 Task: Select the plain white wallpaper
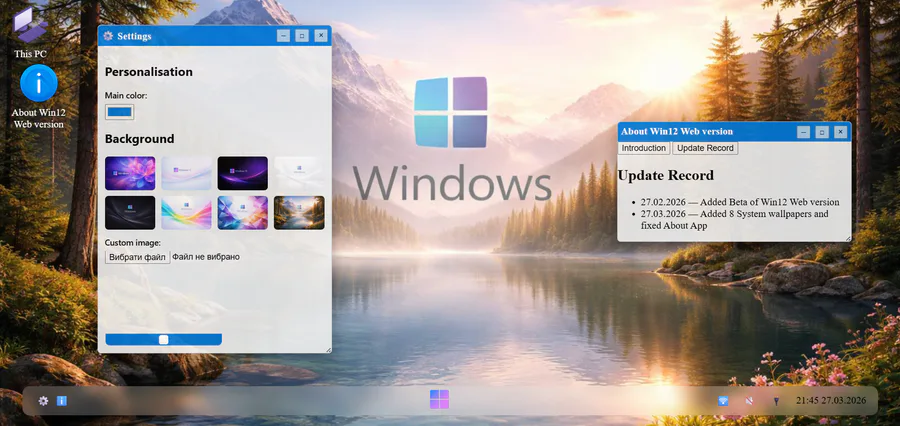pos(299,173)
